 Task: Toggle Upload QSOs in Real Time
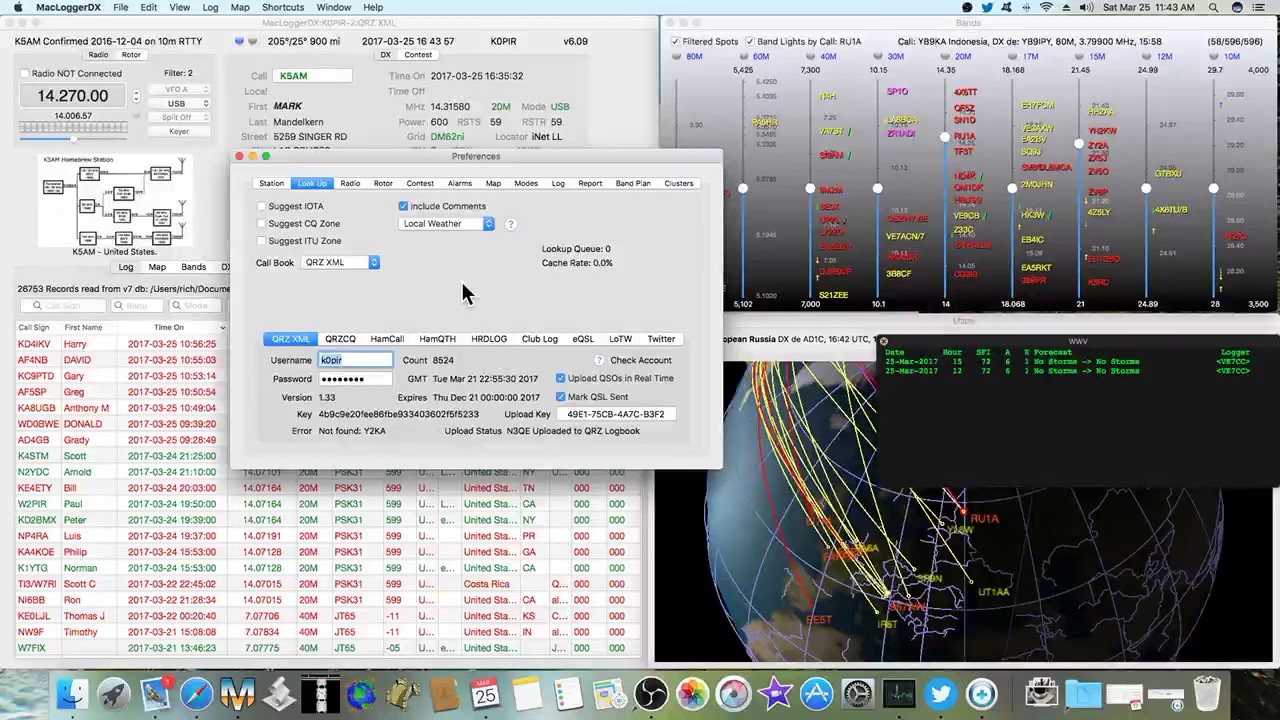[x=560, y=379]
